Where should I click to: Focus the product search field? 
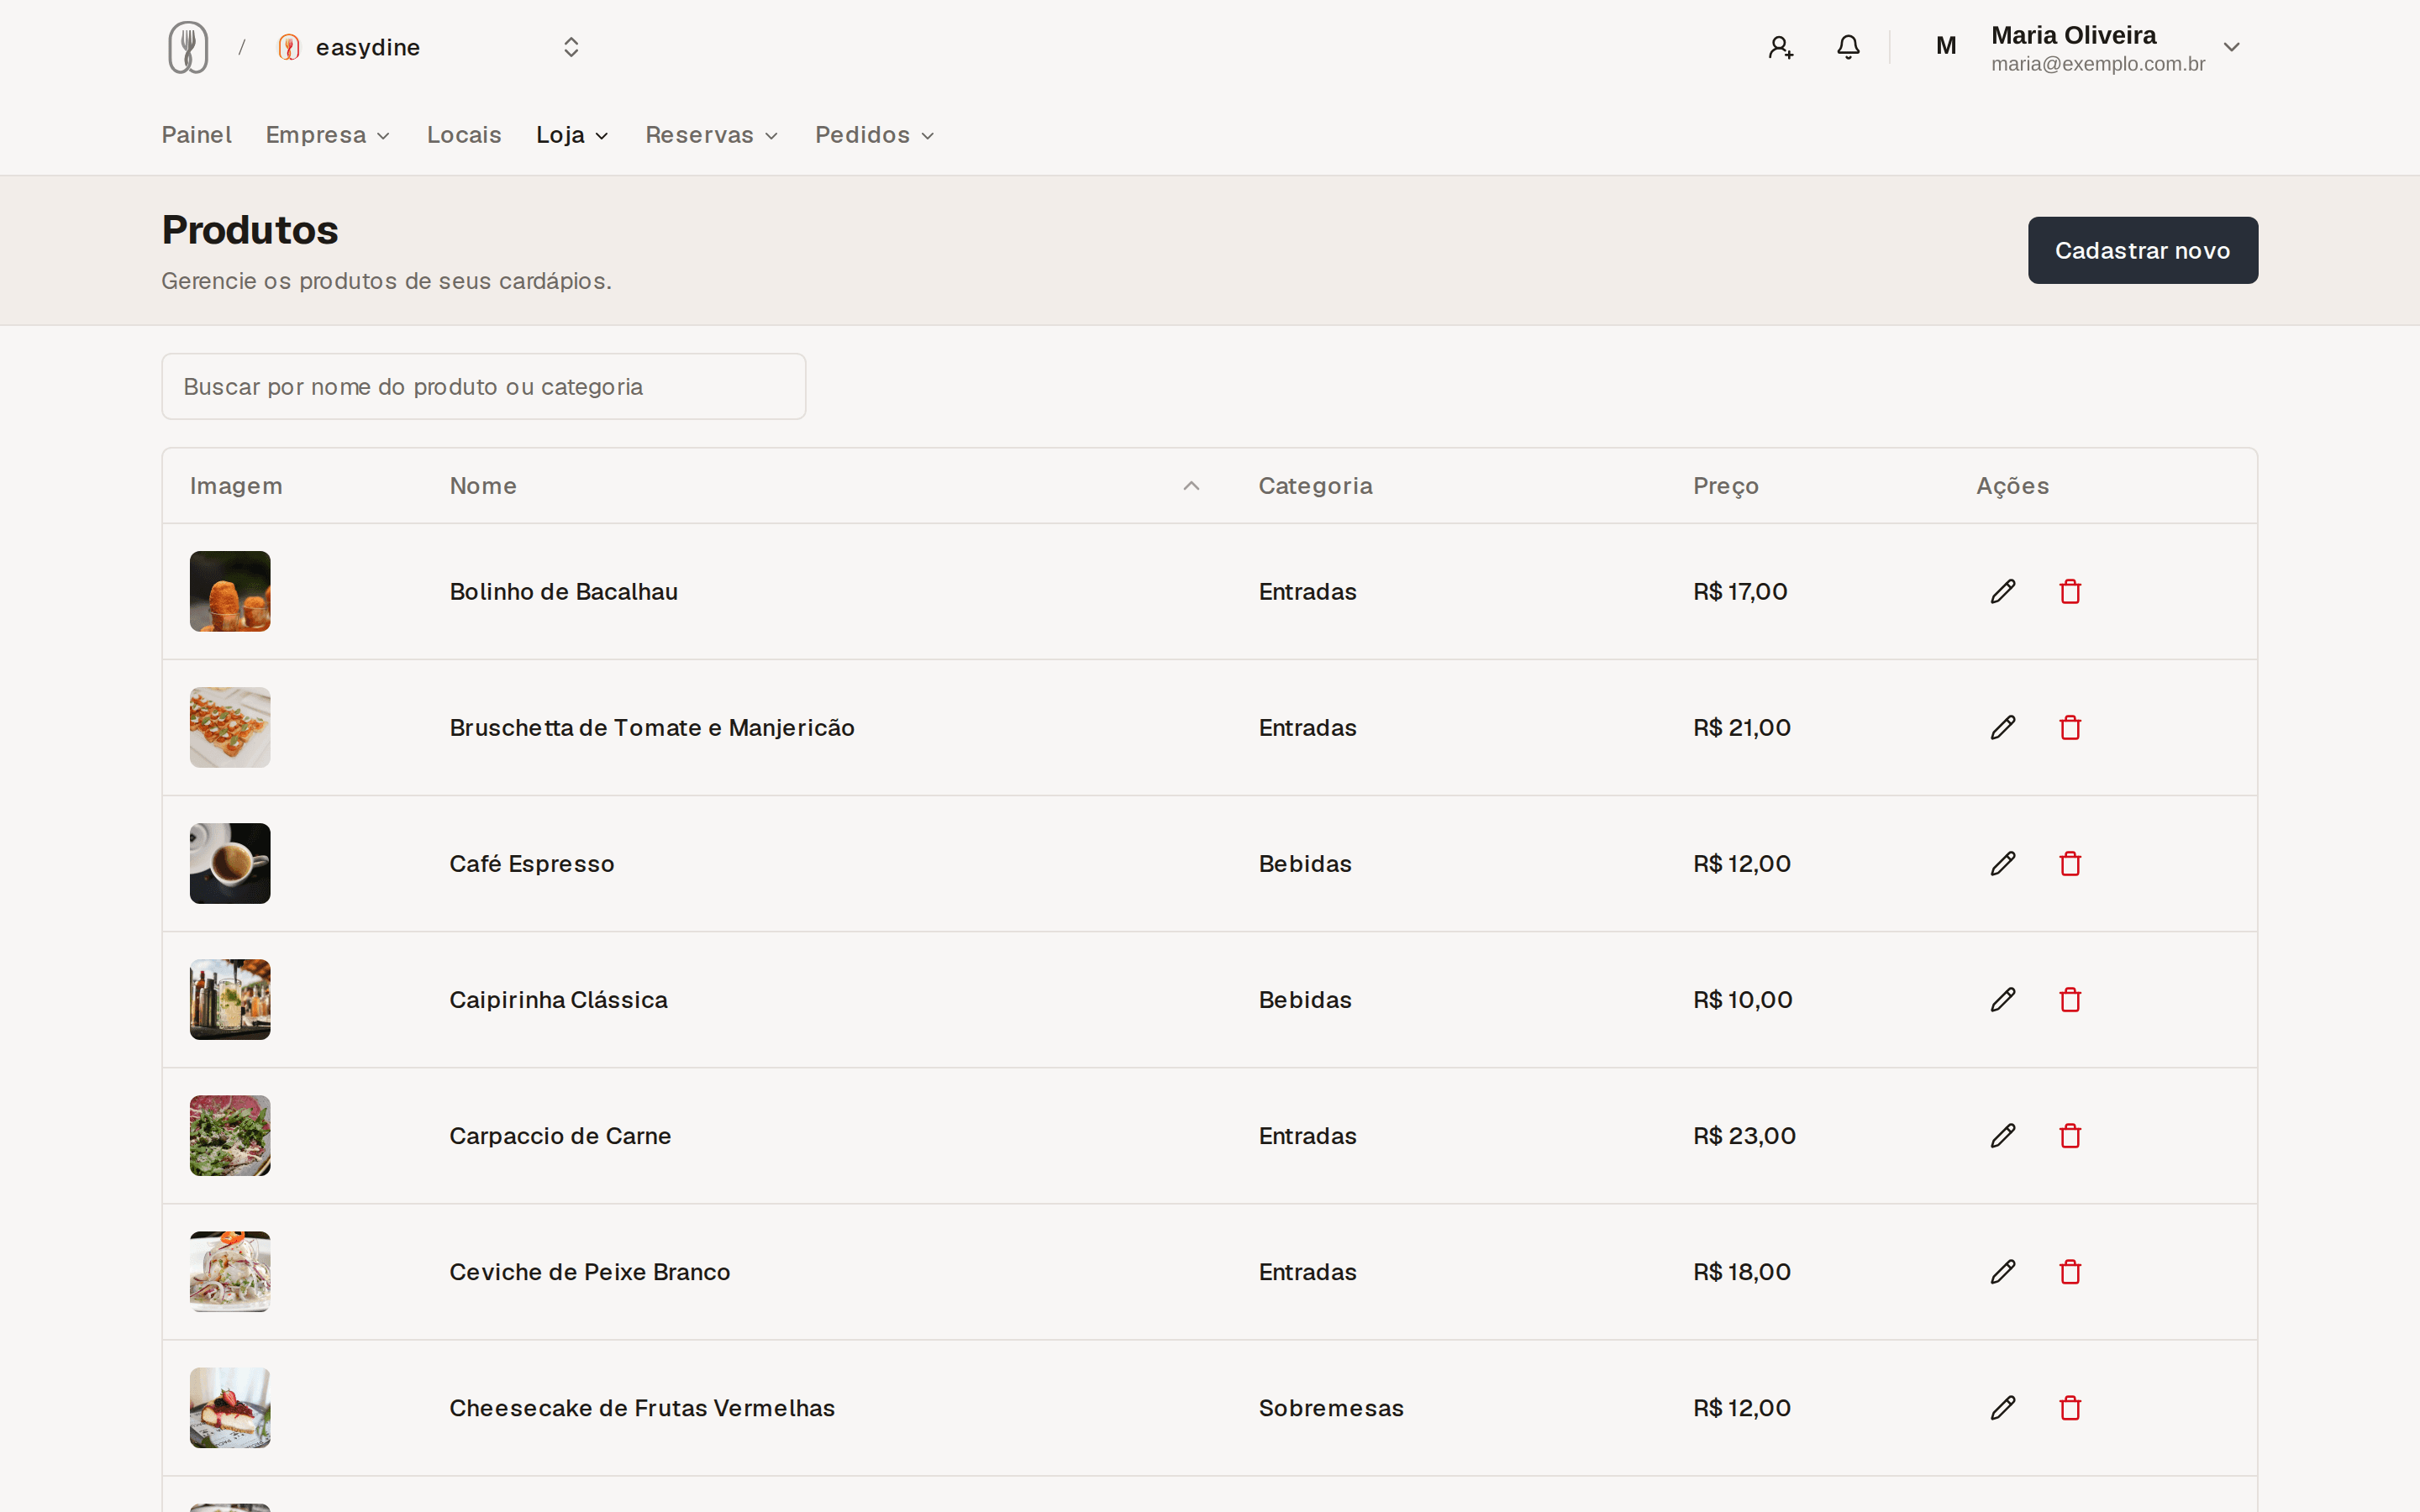pos(484,386)
